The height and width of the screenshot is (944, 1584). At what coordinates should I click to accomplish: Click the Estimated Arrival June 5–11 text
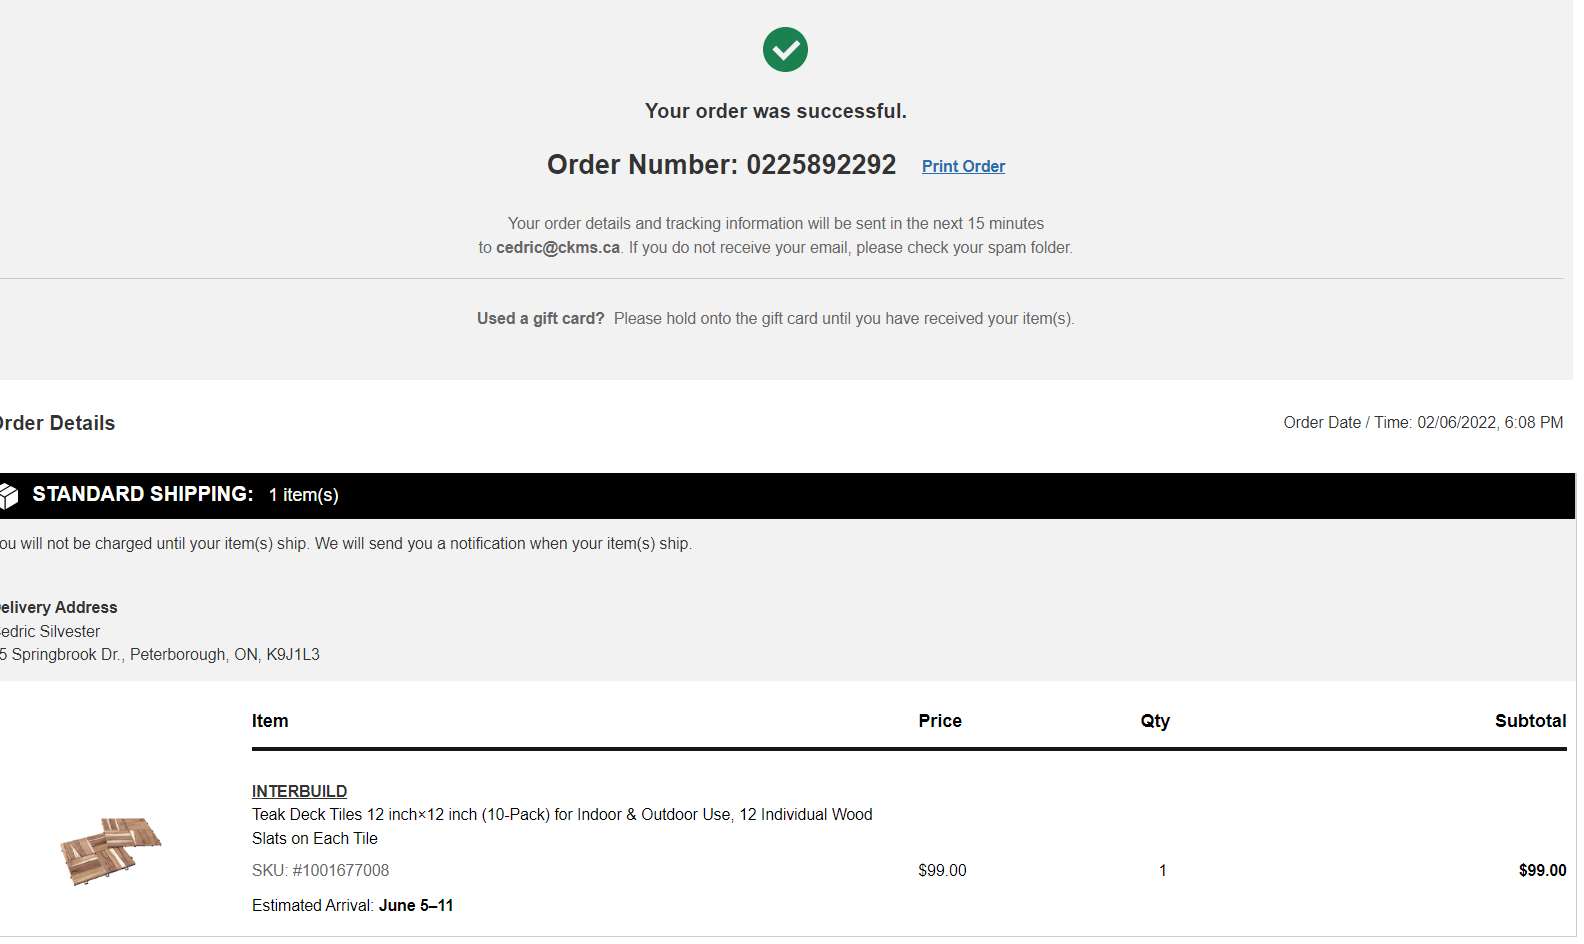click(x=352, y=905)
